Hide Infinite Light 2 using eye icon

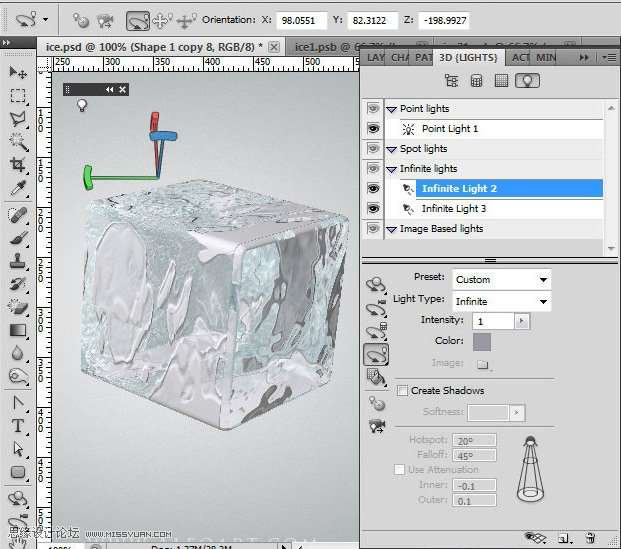tap(373, 189)
